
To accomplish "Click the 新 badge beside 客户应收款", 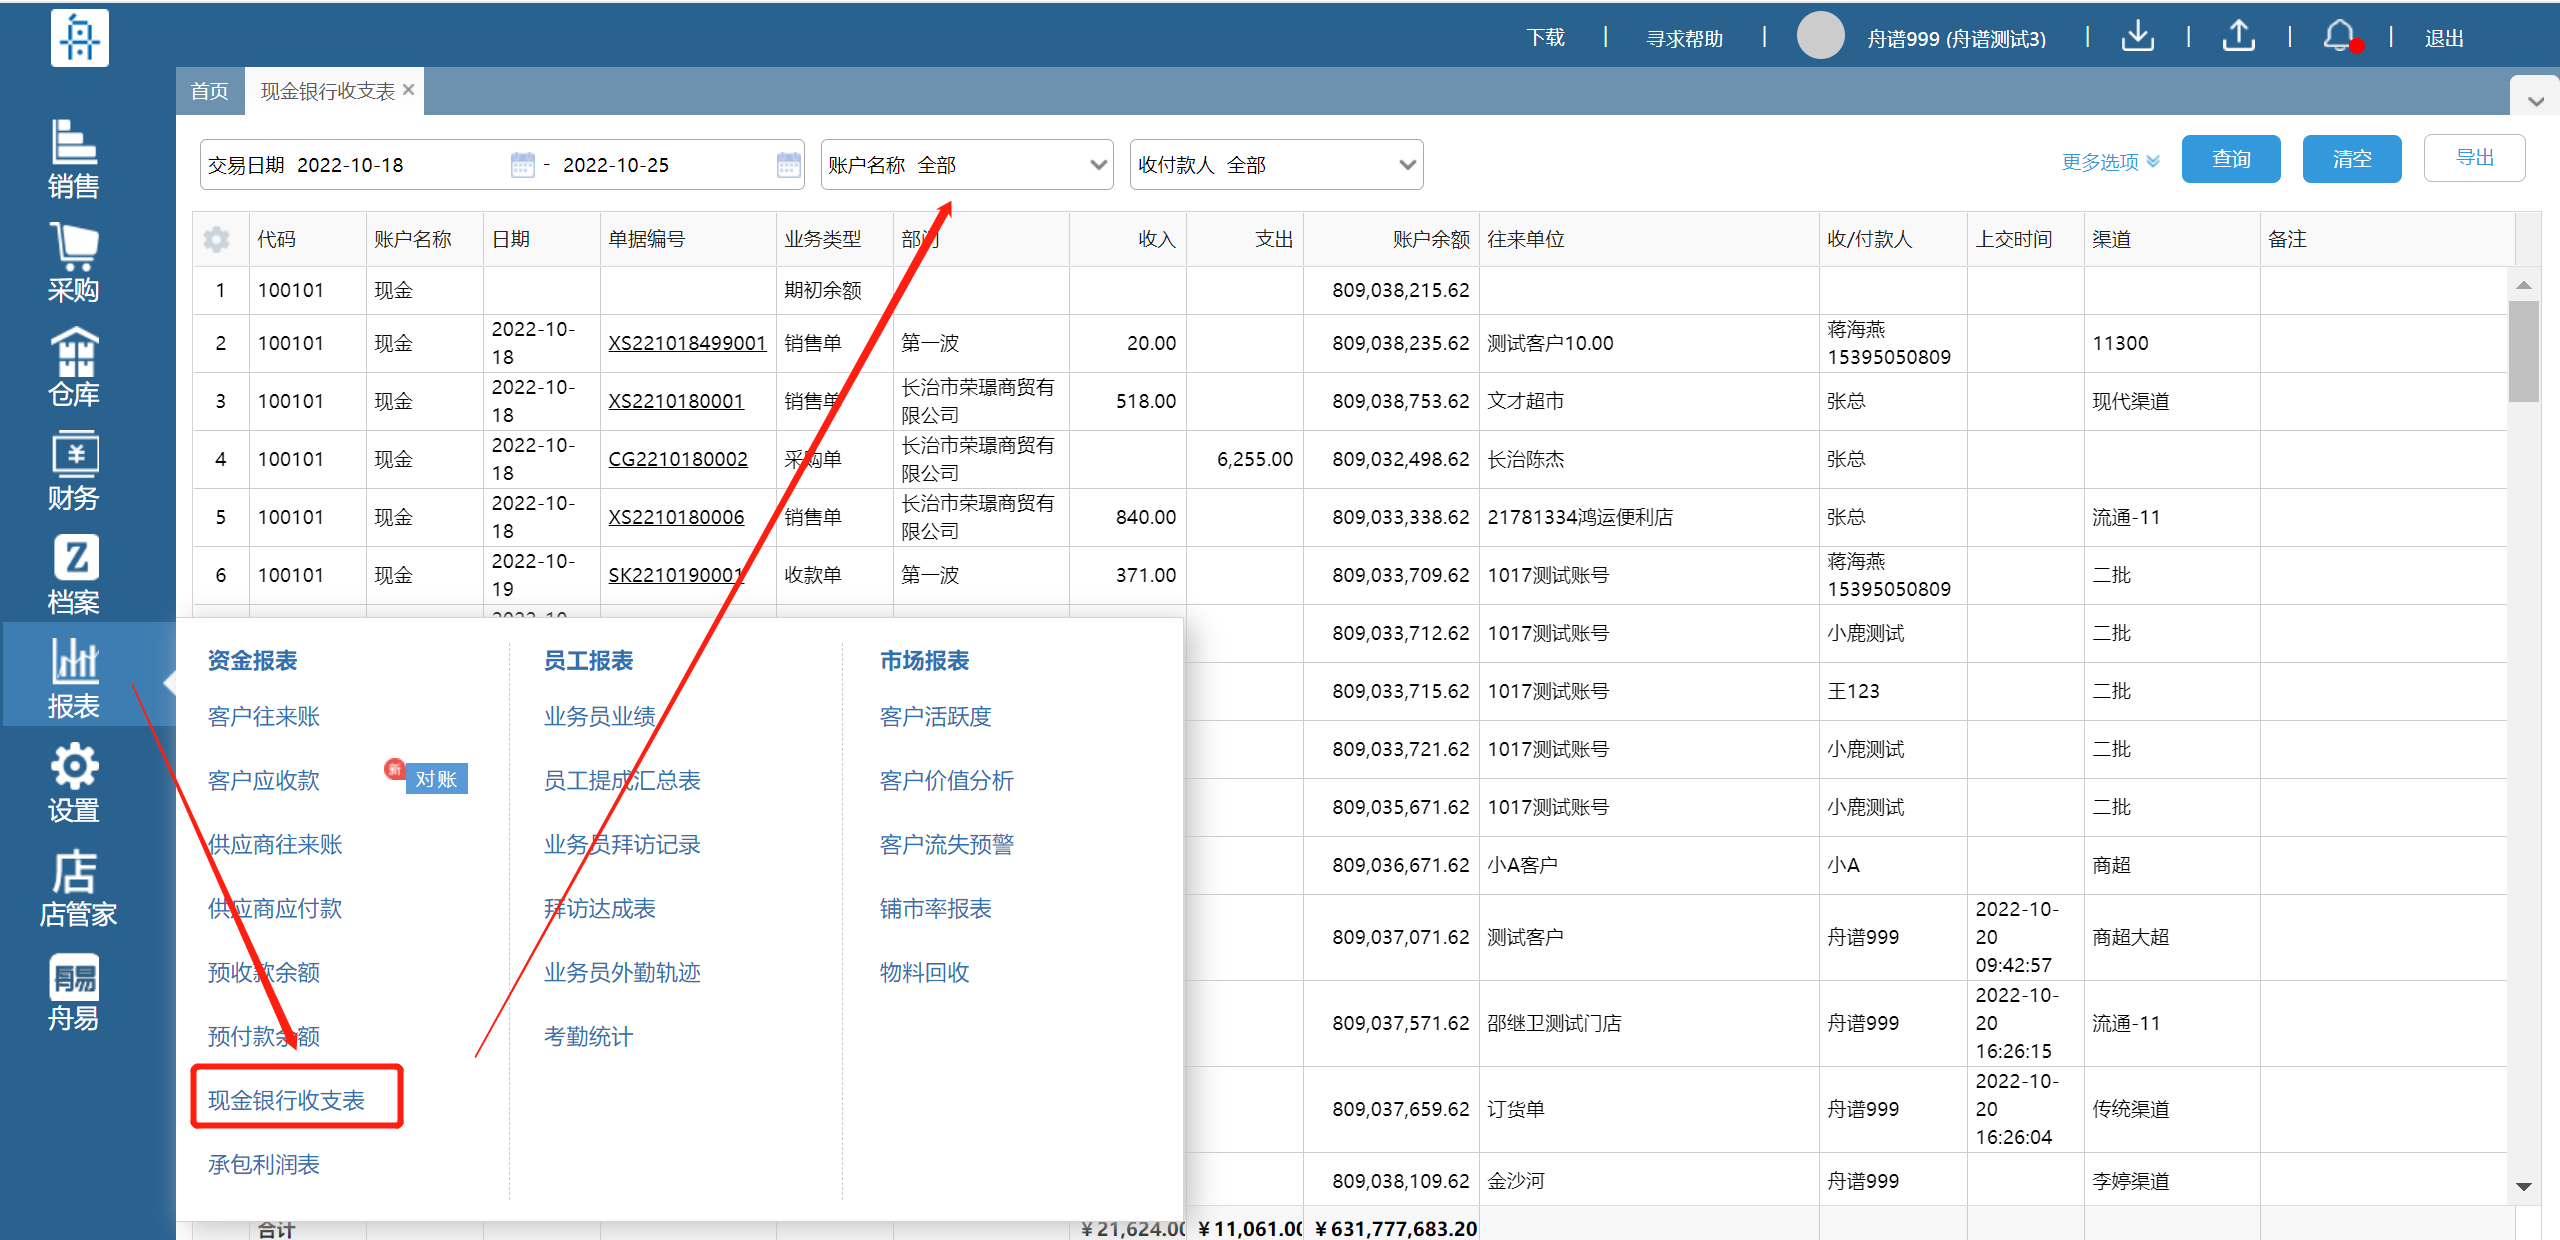I will (394, 769).
